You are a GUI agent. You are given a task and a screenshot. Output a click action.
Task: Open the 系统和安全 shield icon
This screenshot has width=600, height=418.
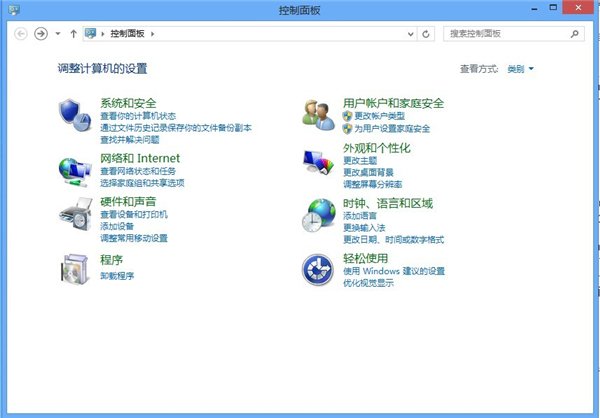pyautogui.click(x=75, y=115)
